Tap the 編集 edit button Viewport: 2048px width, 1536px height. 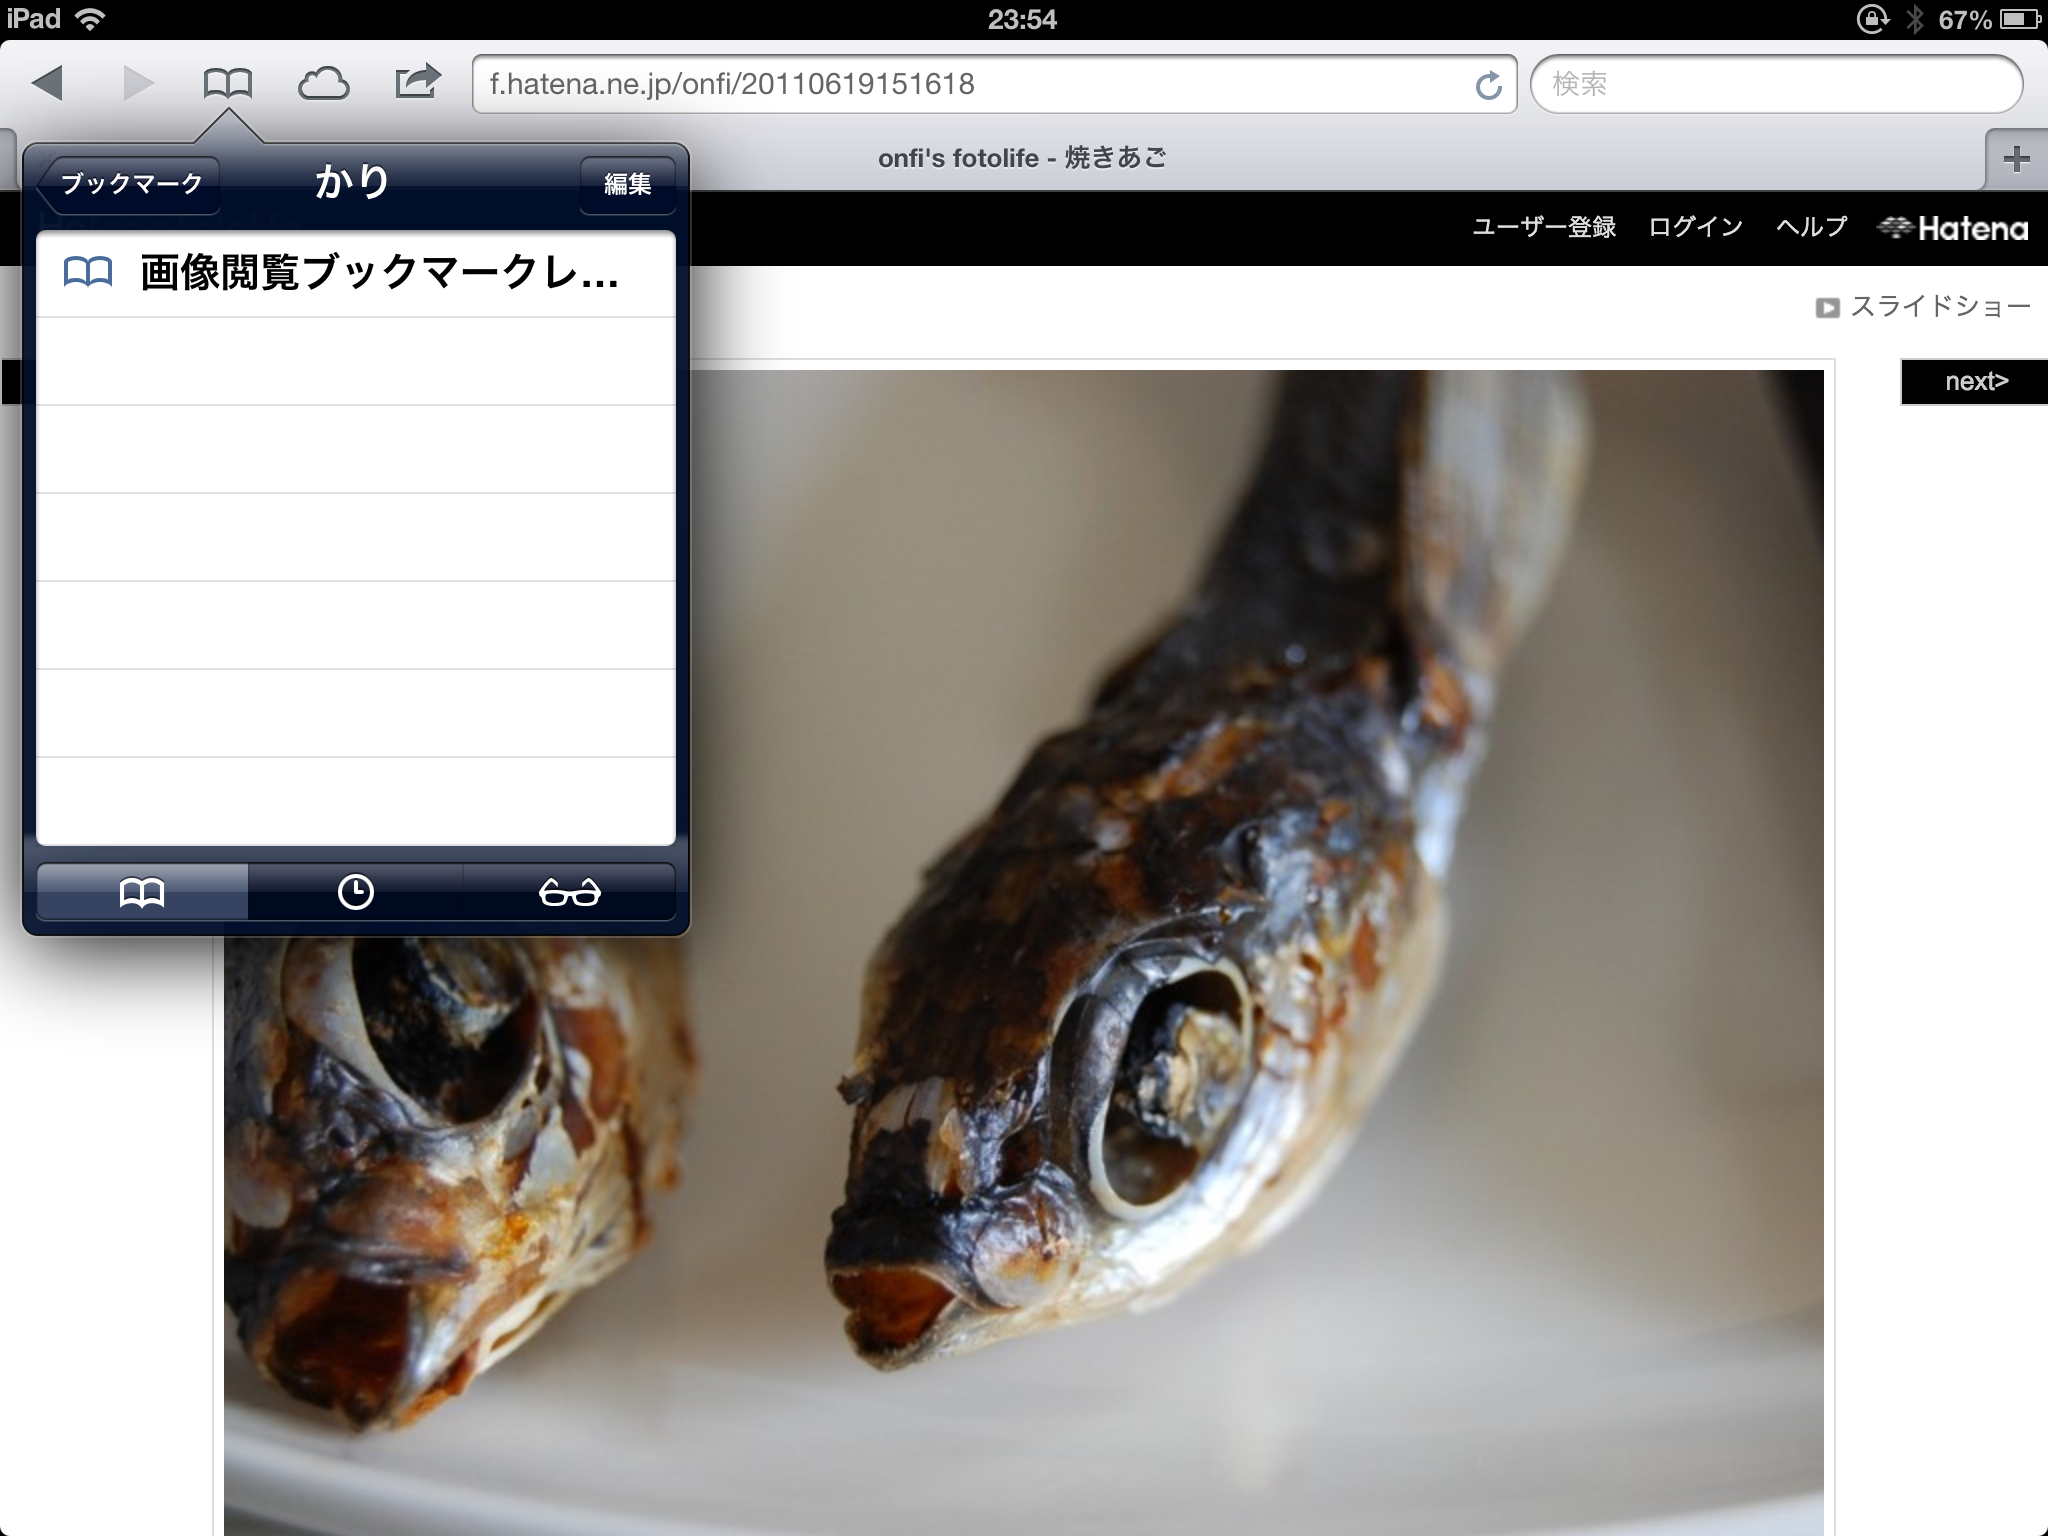pos(627,184)
